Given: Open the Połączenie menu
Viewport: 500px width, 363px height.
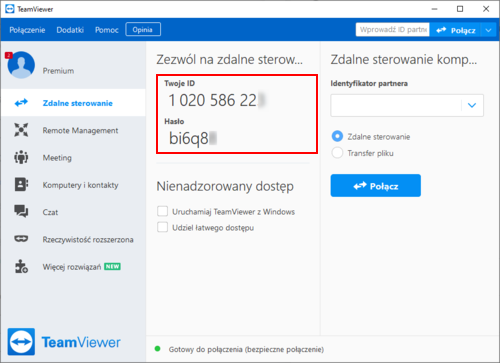Looking at the screenshot, I should [27, 30].
